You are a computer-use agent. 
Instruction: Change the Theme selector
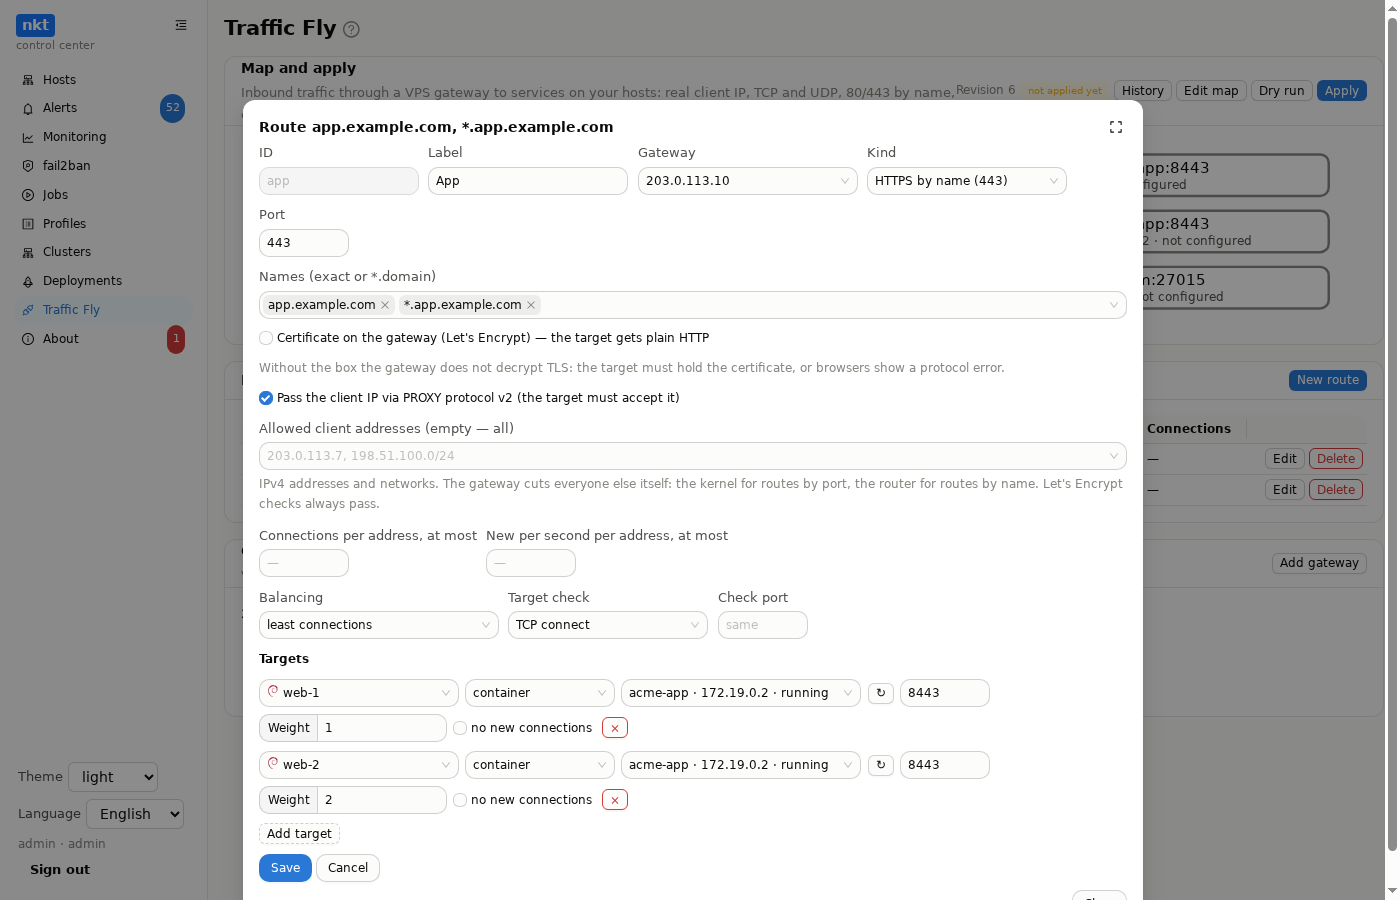[113, 777]
